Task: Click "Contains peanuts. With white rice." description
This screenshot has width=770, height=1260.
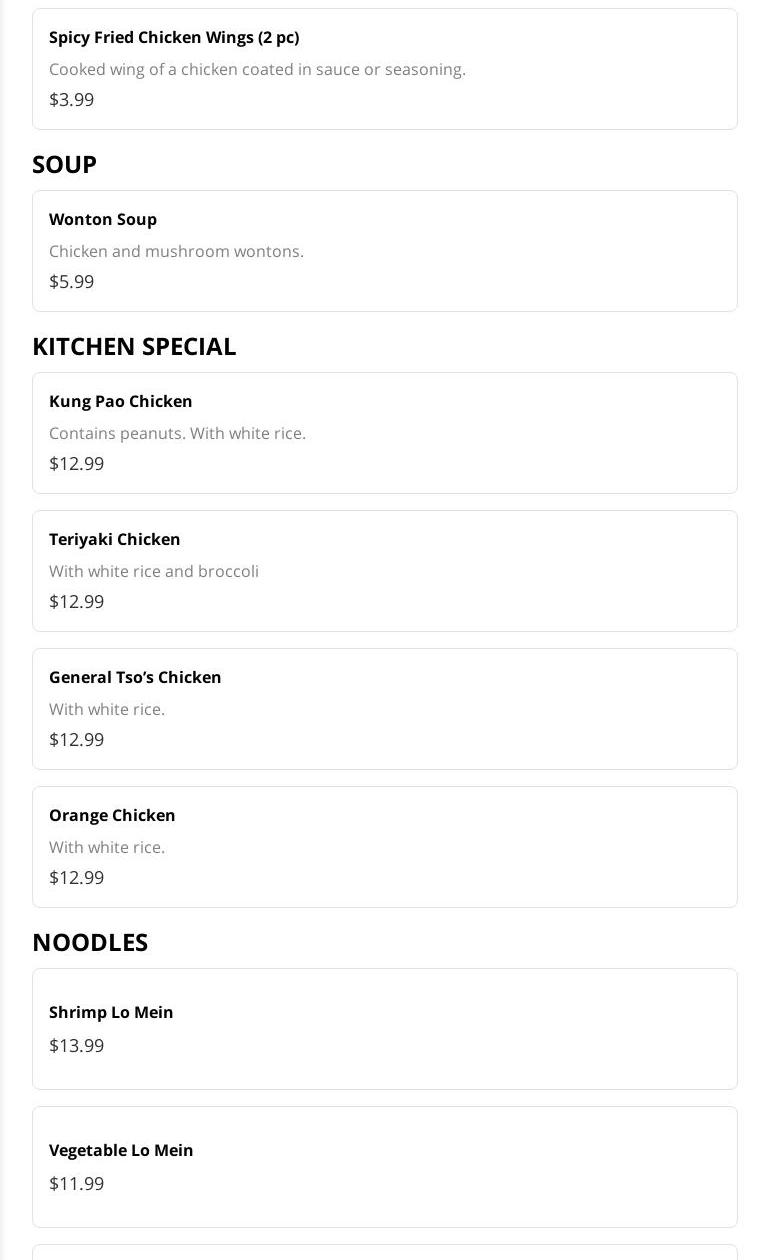Action: pos(177,434)
